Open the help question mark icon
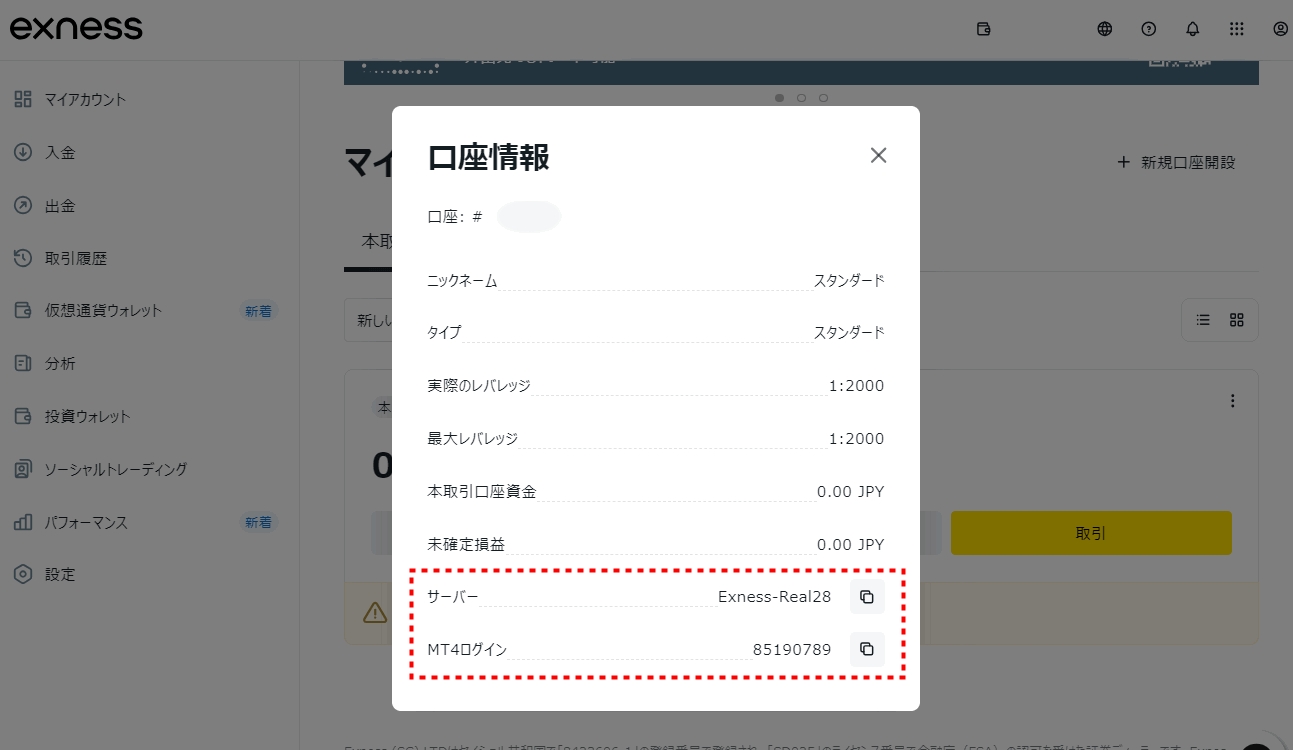Screen dimensions: 1293x750 [x=1149, y=29]
